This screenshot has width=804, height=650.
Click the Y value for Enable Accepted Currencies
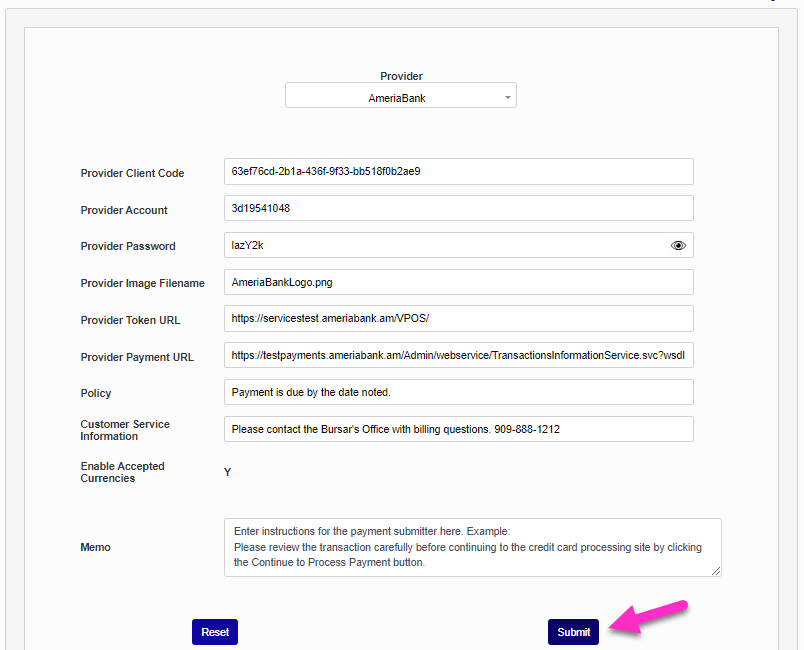point(228,472)
